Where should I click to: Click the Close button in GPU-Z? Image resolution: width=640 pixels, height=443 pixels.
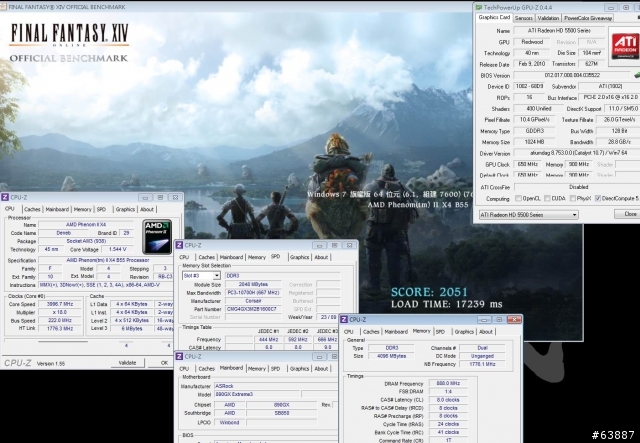click(629, 214)
